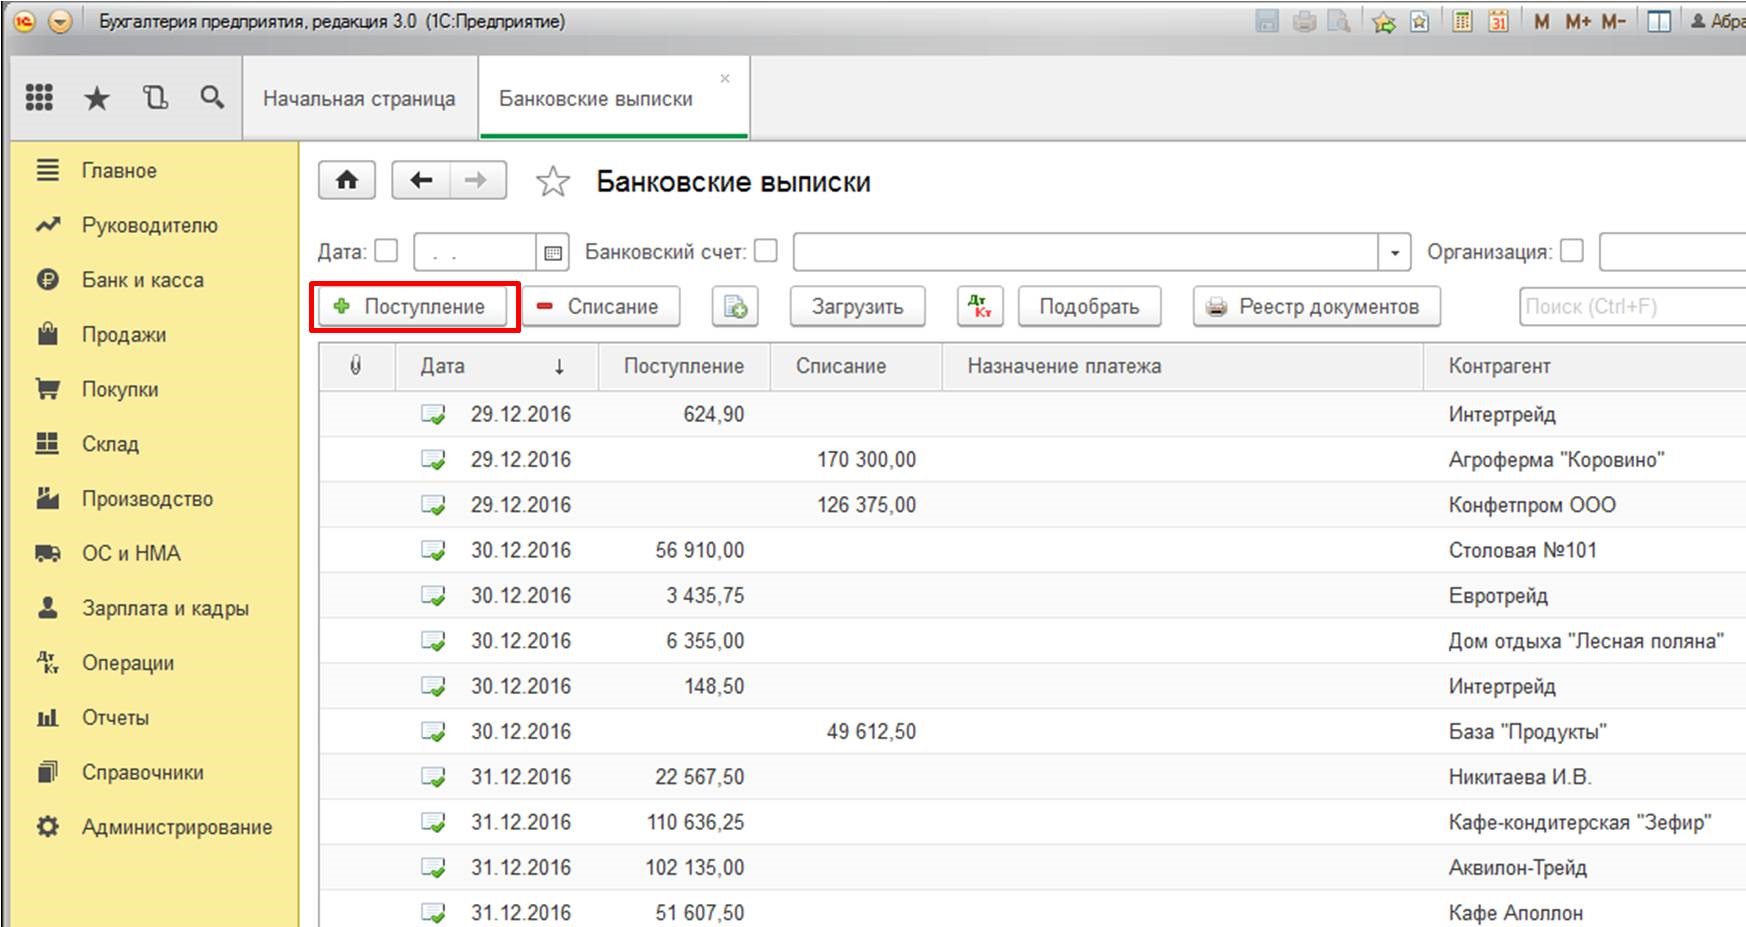Expand the Банковский счет dropdown list

[1394, 253]
